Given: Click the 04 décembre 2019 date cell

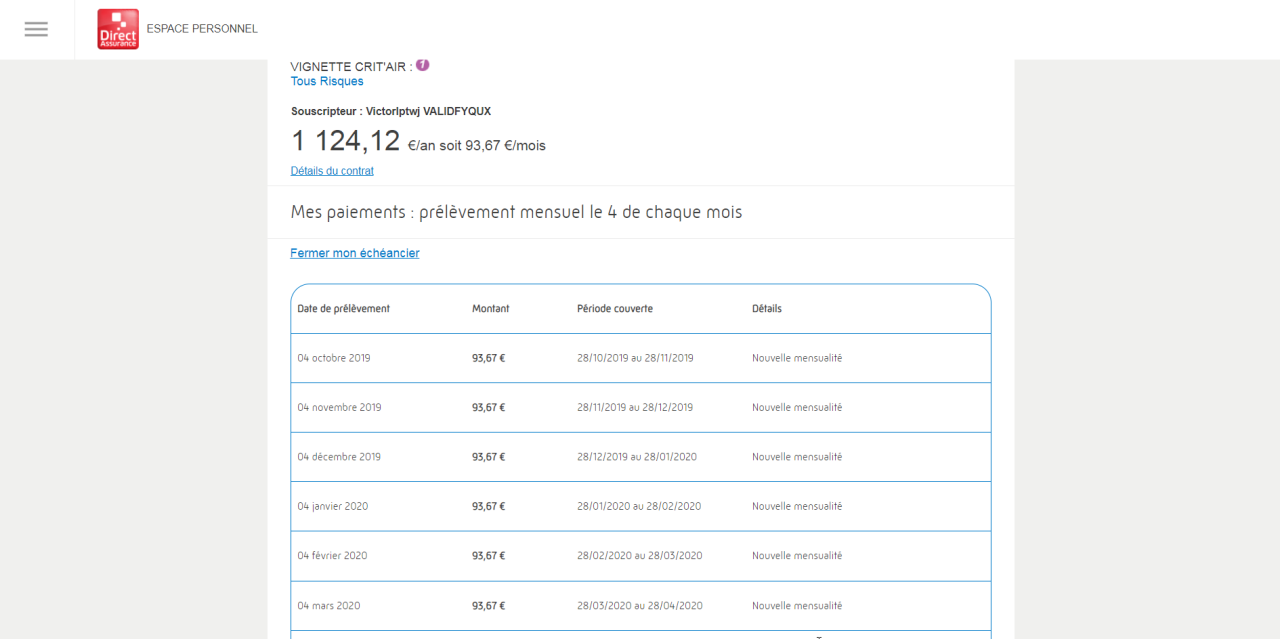Looking at the screenshot, I should (339, 457).
